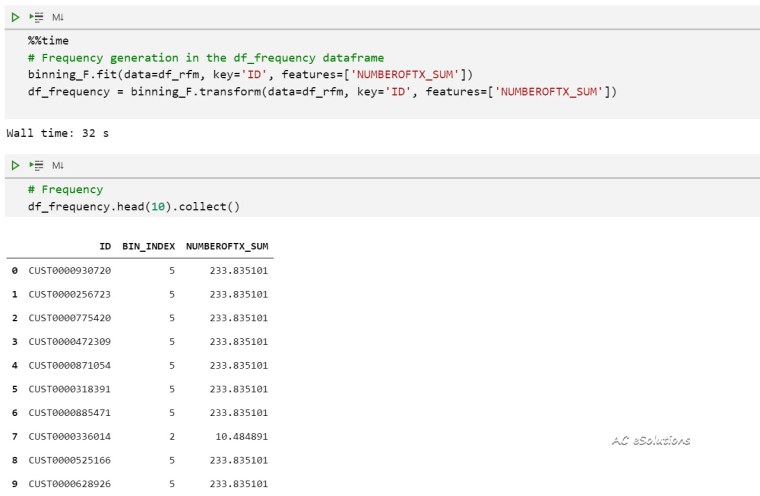Viewport: 760px width, 496px height.
Task: Click the BIN_INDEX column header
Action: click(148, 246)
